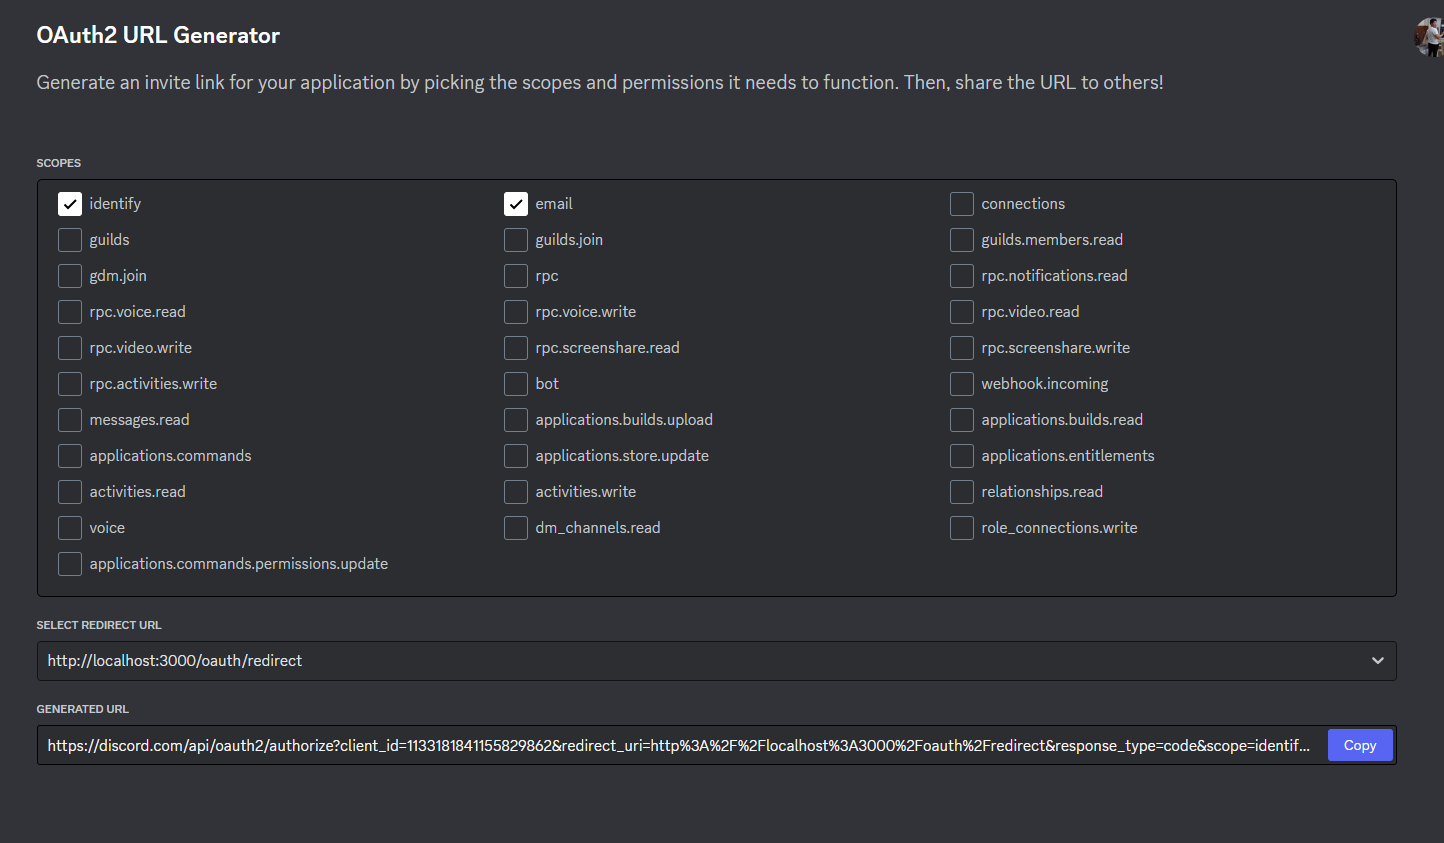Tick applications.store.update checkbox
1444x843 pixels.
coord(516,456)
